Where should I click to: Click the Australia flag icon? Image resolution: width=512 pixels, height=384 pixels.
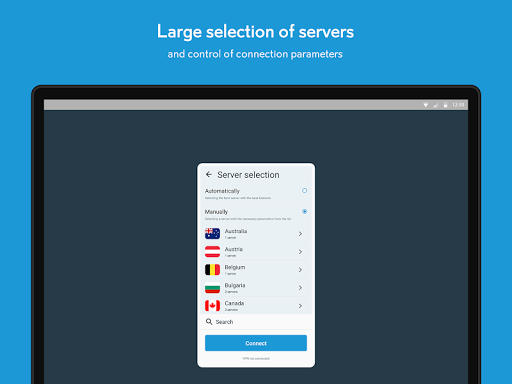[x=212, y=234]
